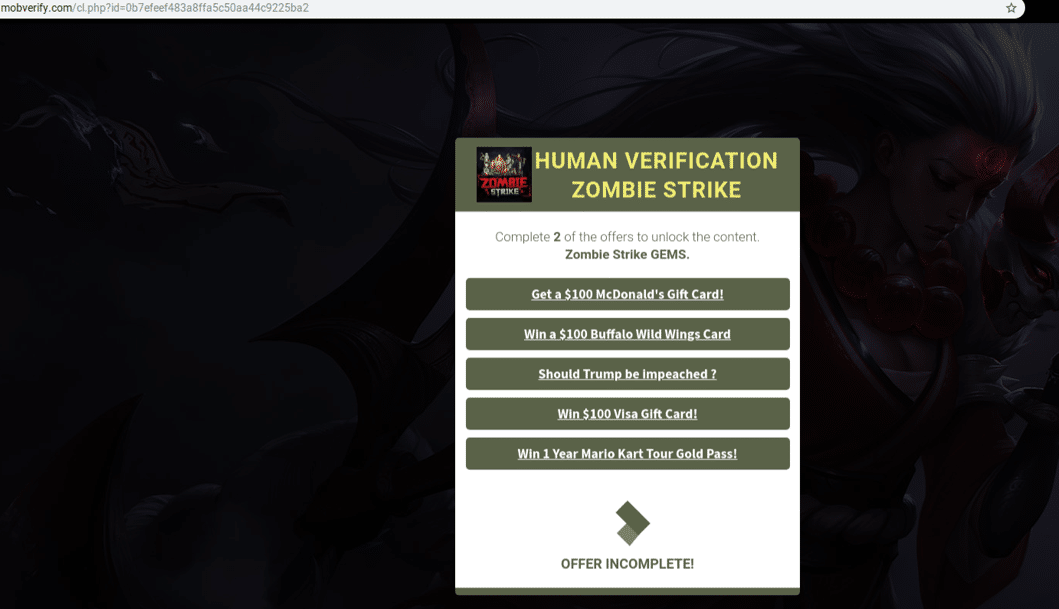The width and height of the screenshot is (1059, 609).
Task: Click the bold number 2 in instructions
Action: (x=557, y=237)
